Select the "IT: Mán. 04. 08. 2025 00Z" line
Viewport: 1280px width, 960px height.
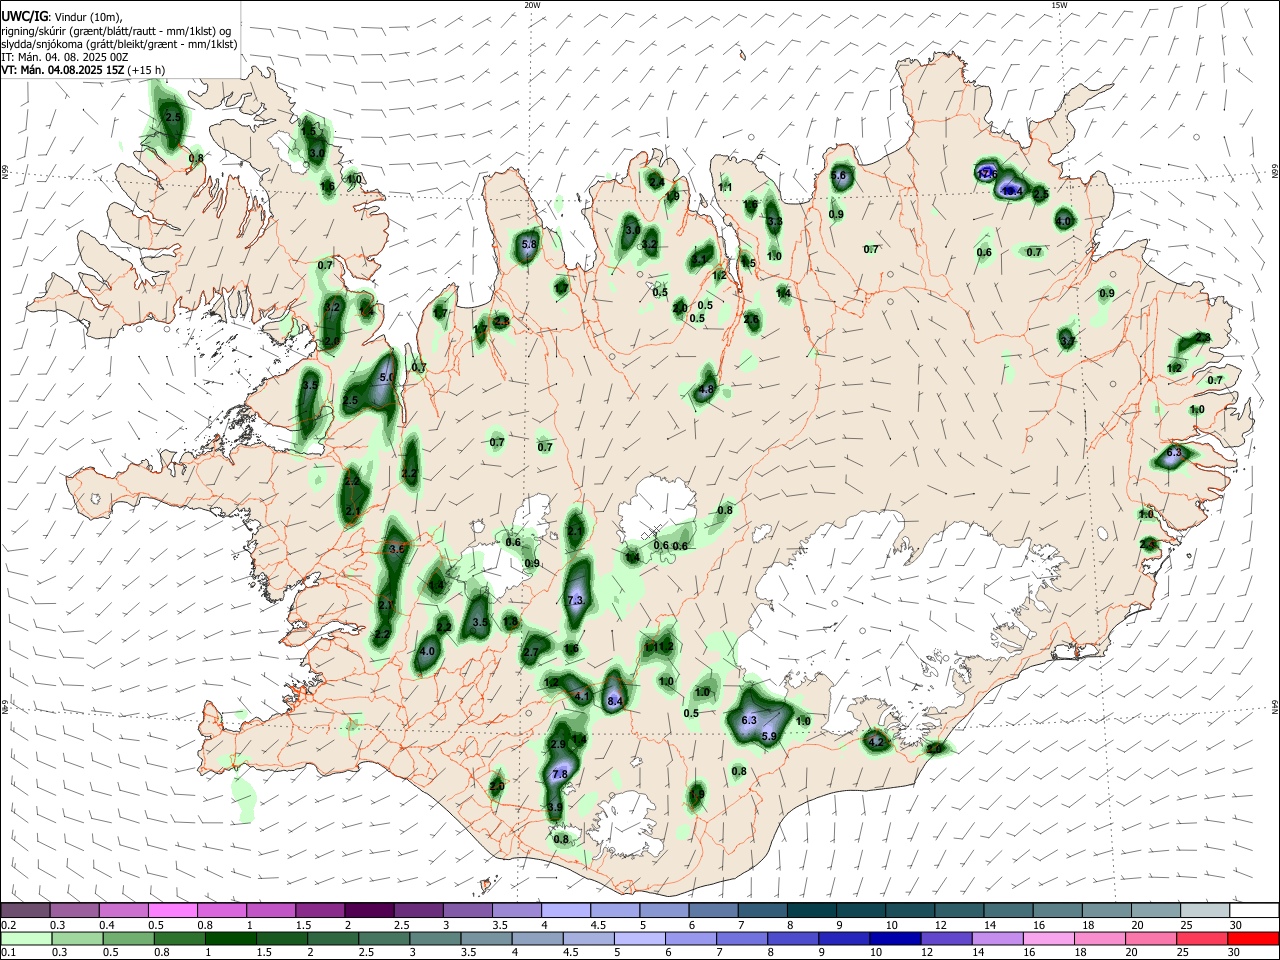pos(65,57)
